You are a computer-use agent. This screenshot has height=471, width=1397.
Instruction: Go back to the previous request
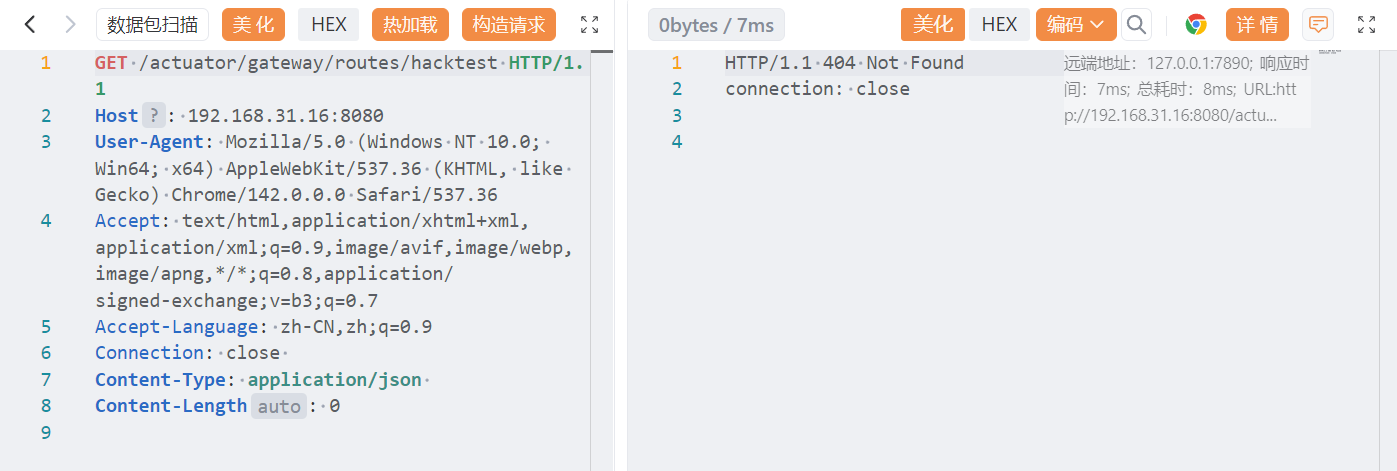[30, 25]
